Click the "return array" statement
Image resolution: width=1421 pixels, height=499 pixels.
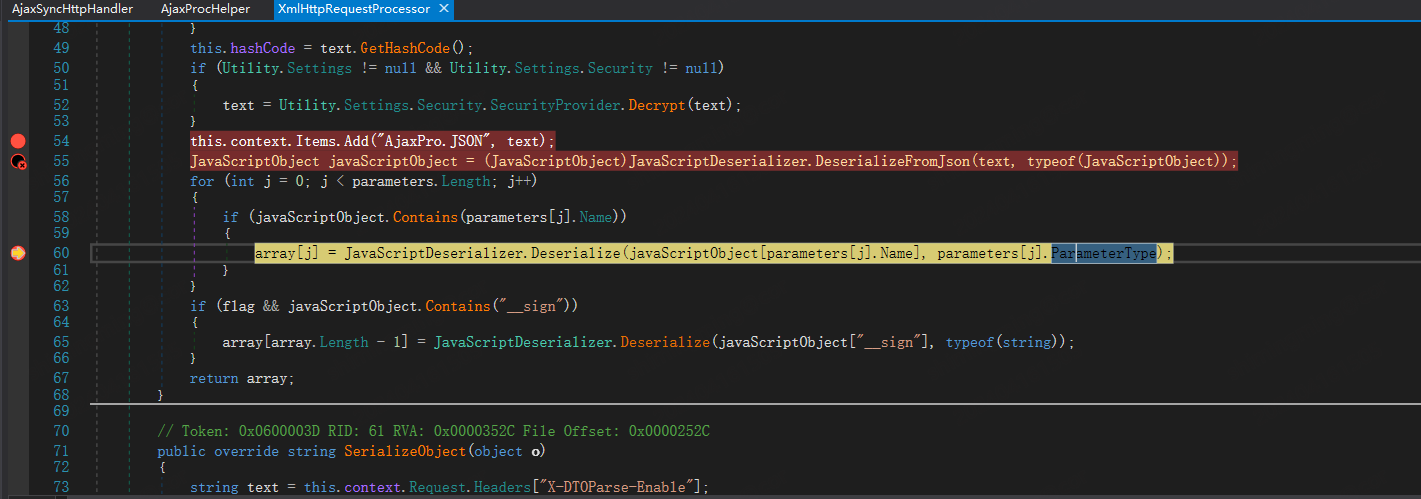coord(242,378)
